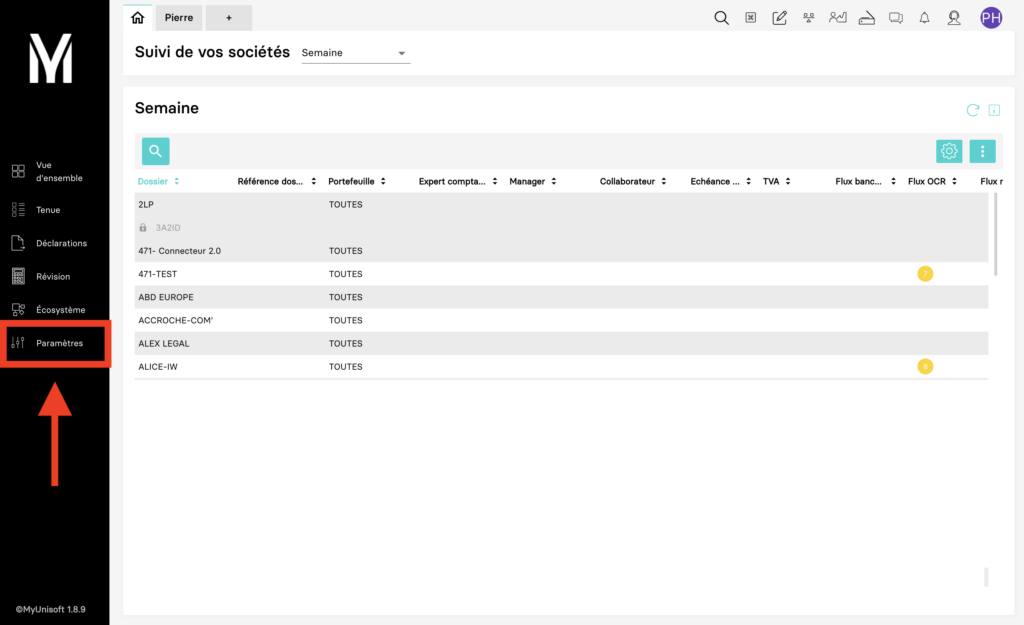The width and height of the screenshot is (1024, 625).
Task: Click the calculator icon in top bar
Action: (x=750, y=18)
